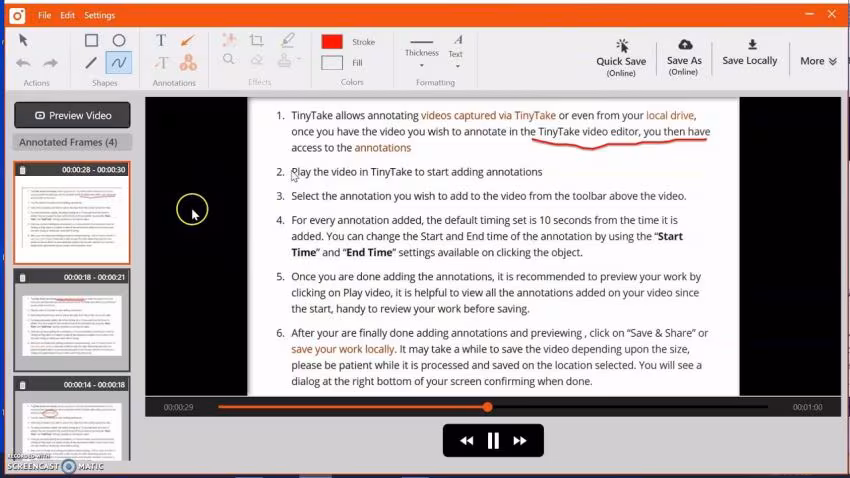Expand the More options menu
Screen dimensions: 850x478
tap(819, 61)
